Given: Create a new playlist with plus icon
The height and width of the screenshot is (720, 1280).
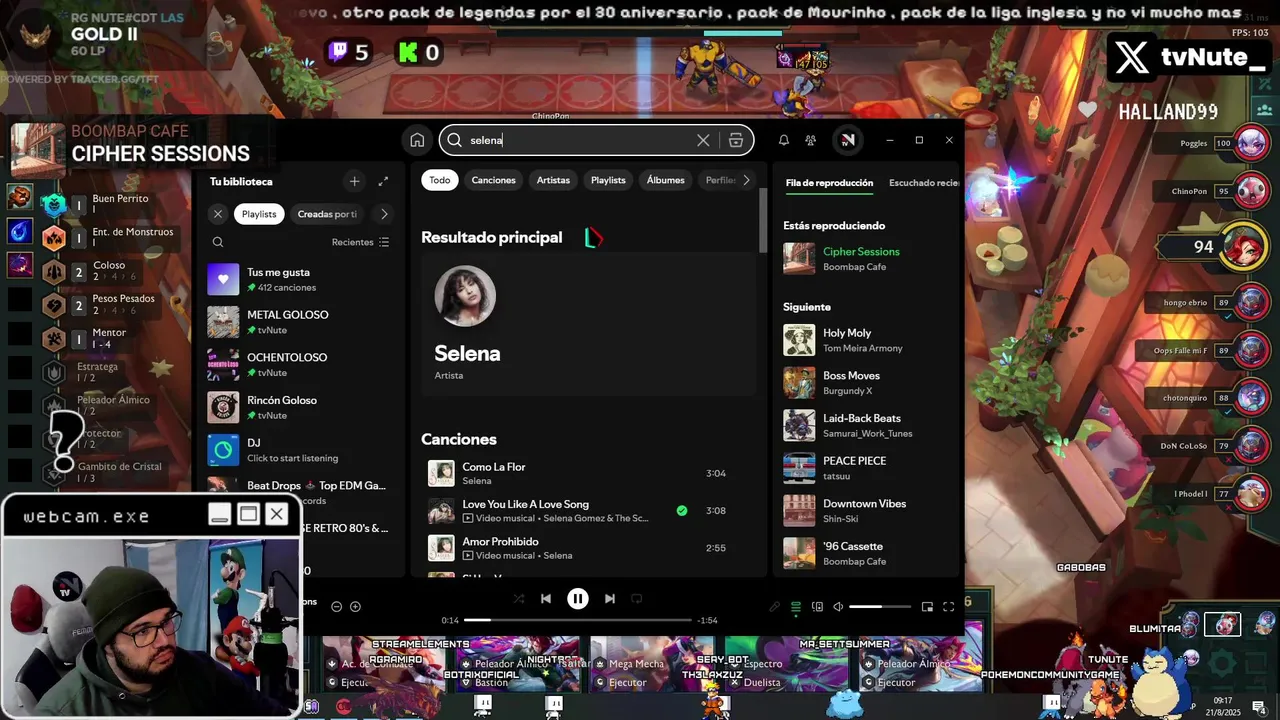Looking at the screenshot, I should click(x=354, y=181).
